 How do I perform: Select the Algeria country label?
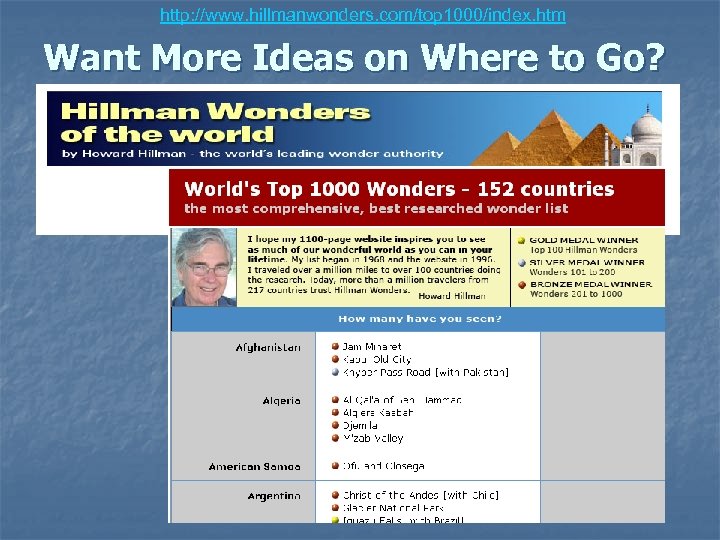point(281,401)
